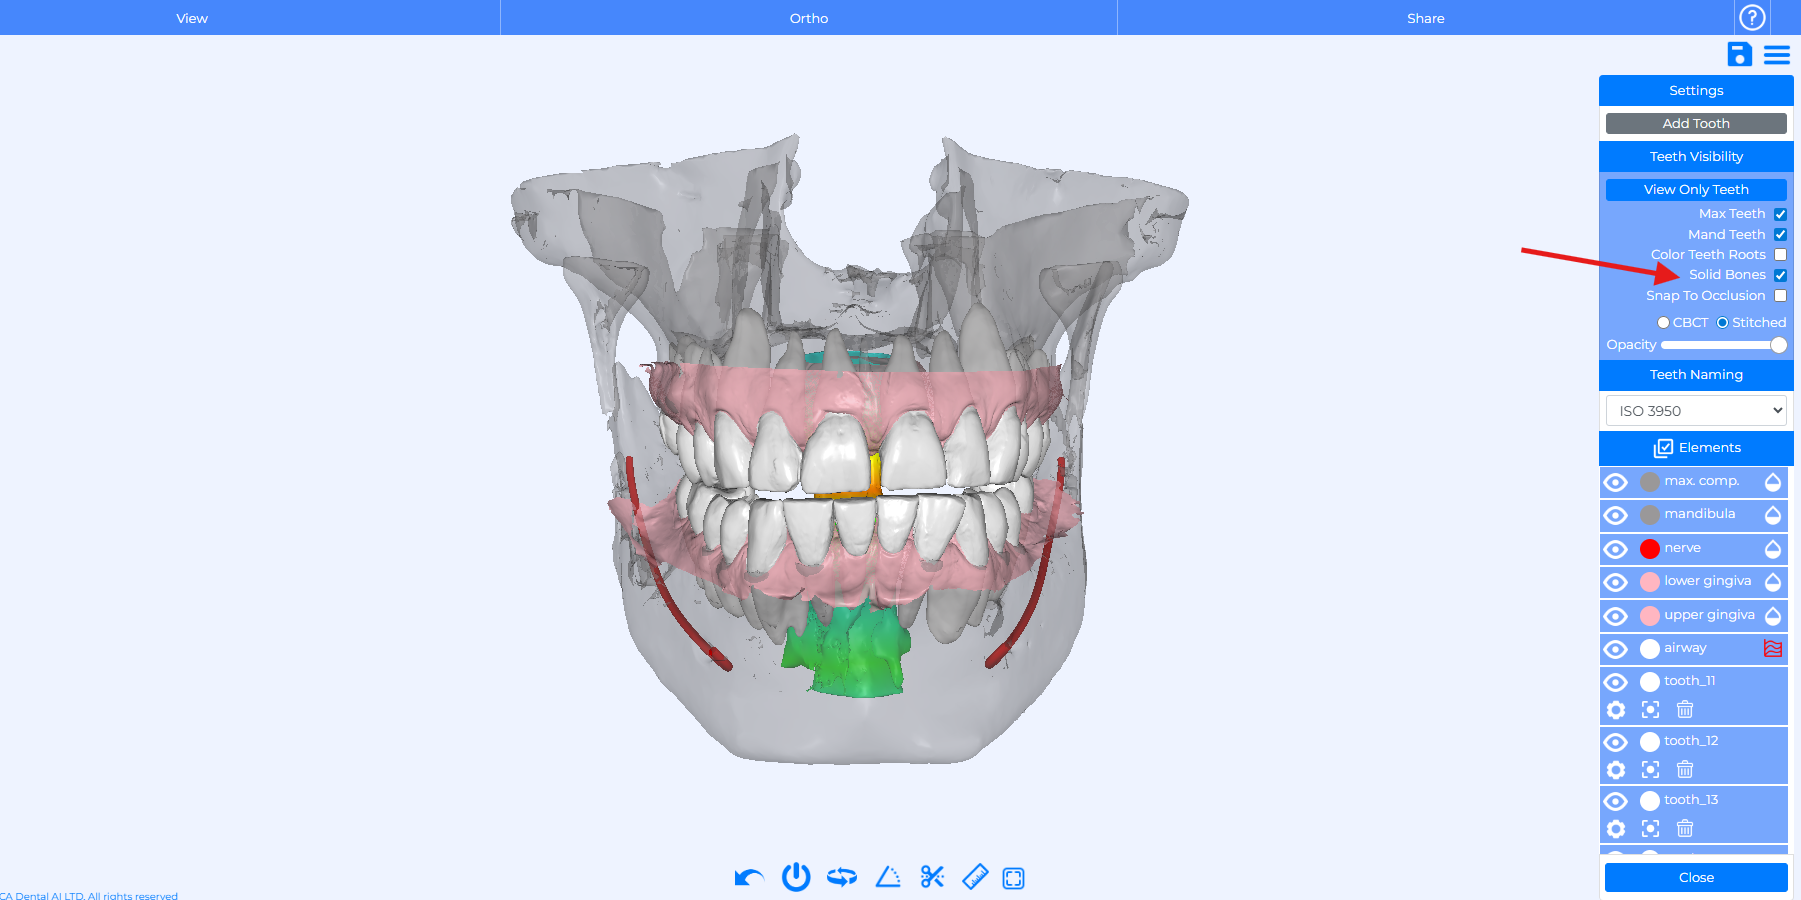Open the hamburger menu icon

click(x=1777, y=55)
